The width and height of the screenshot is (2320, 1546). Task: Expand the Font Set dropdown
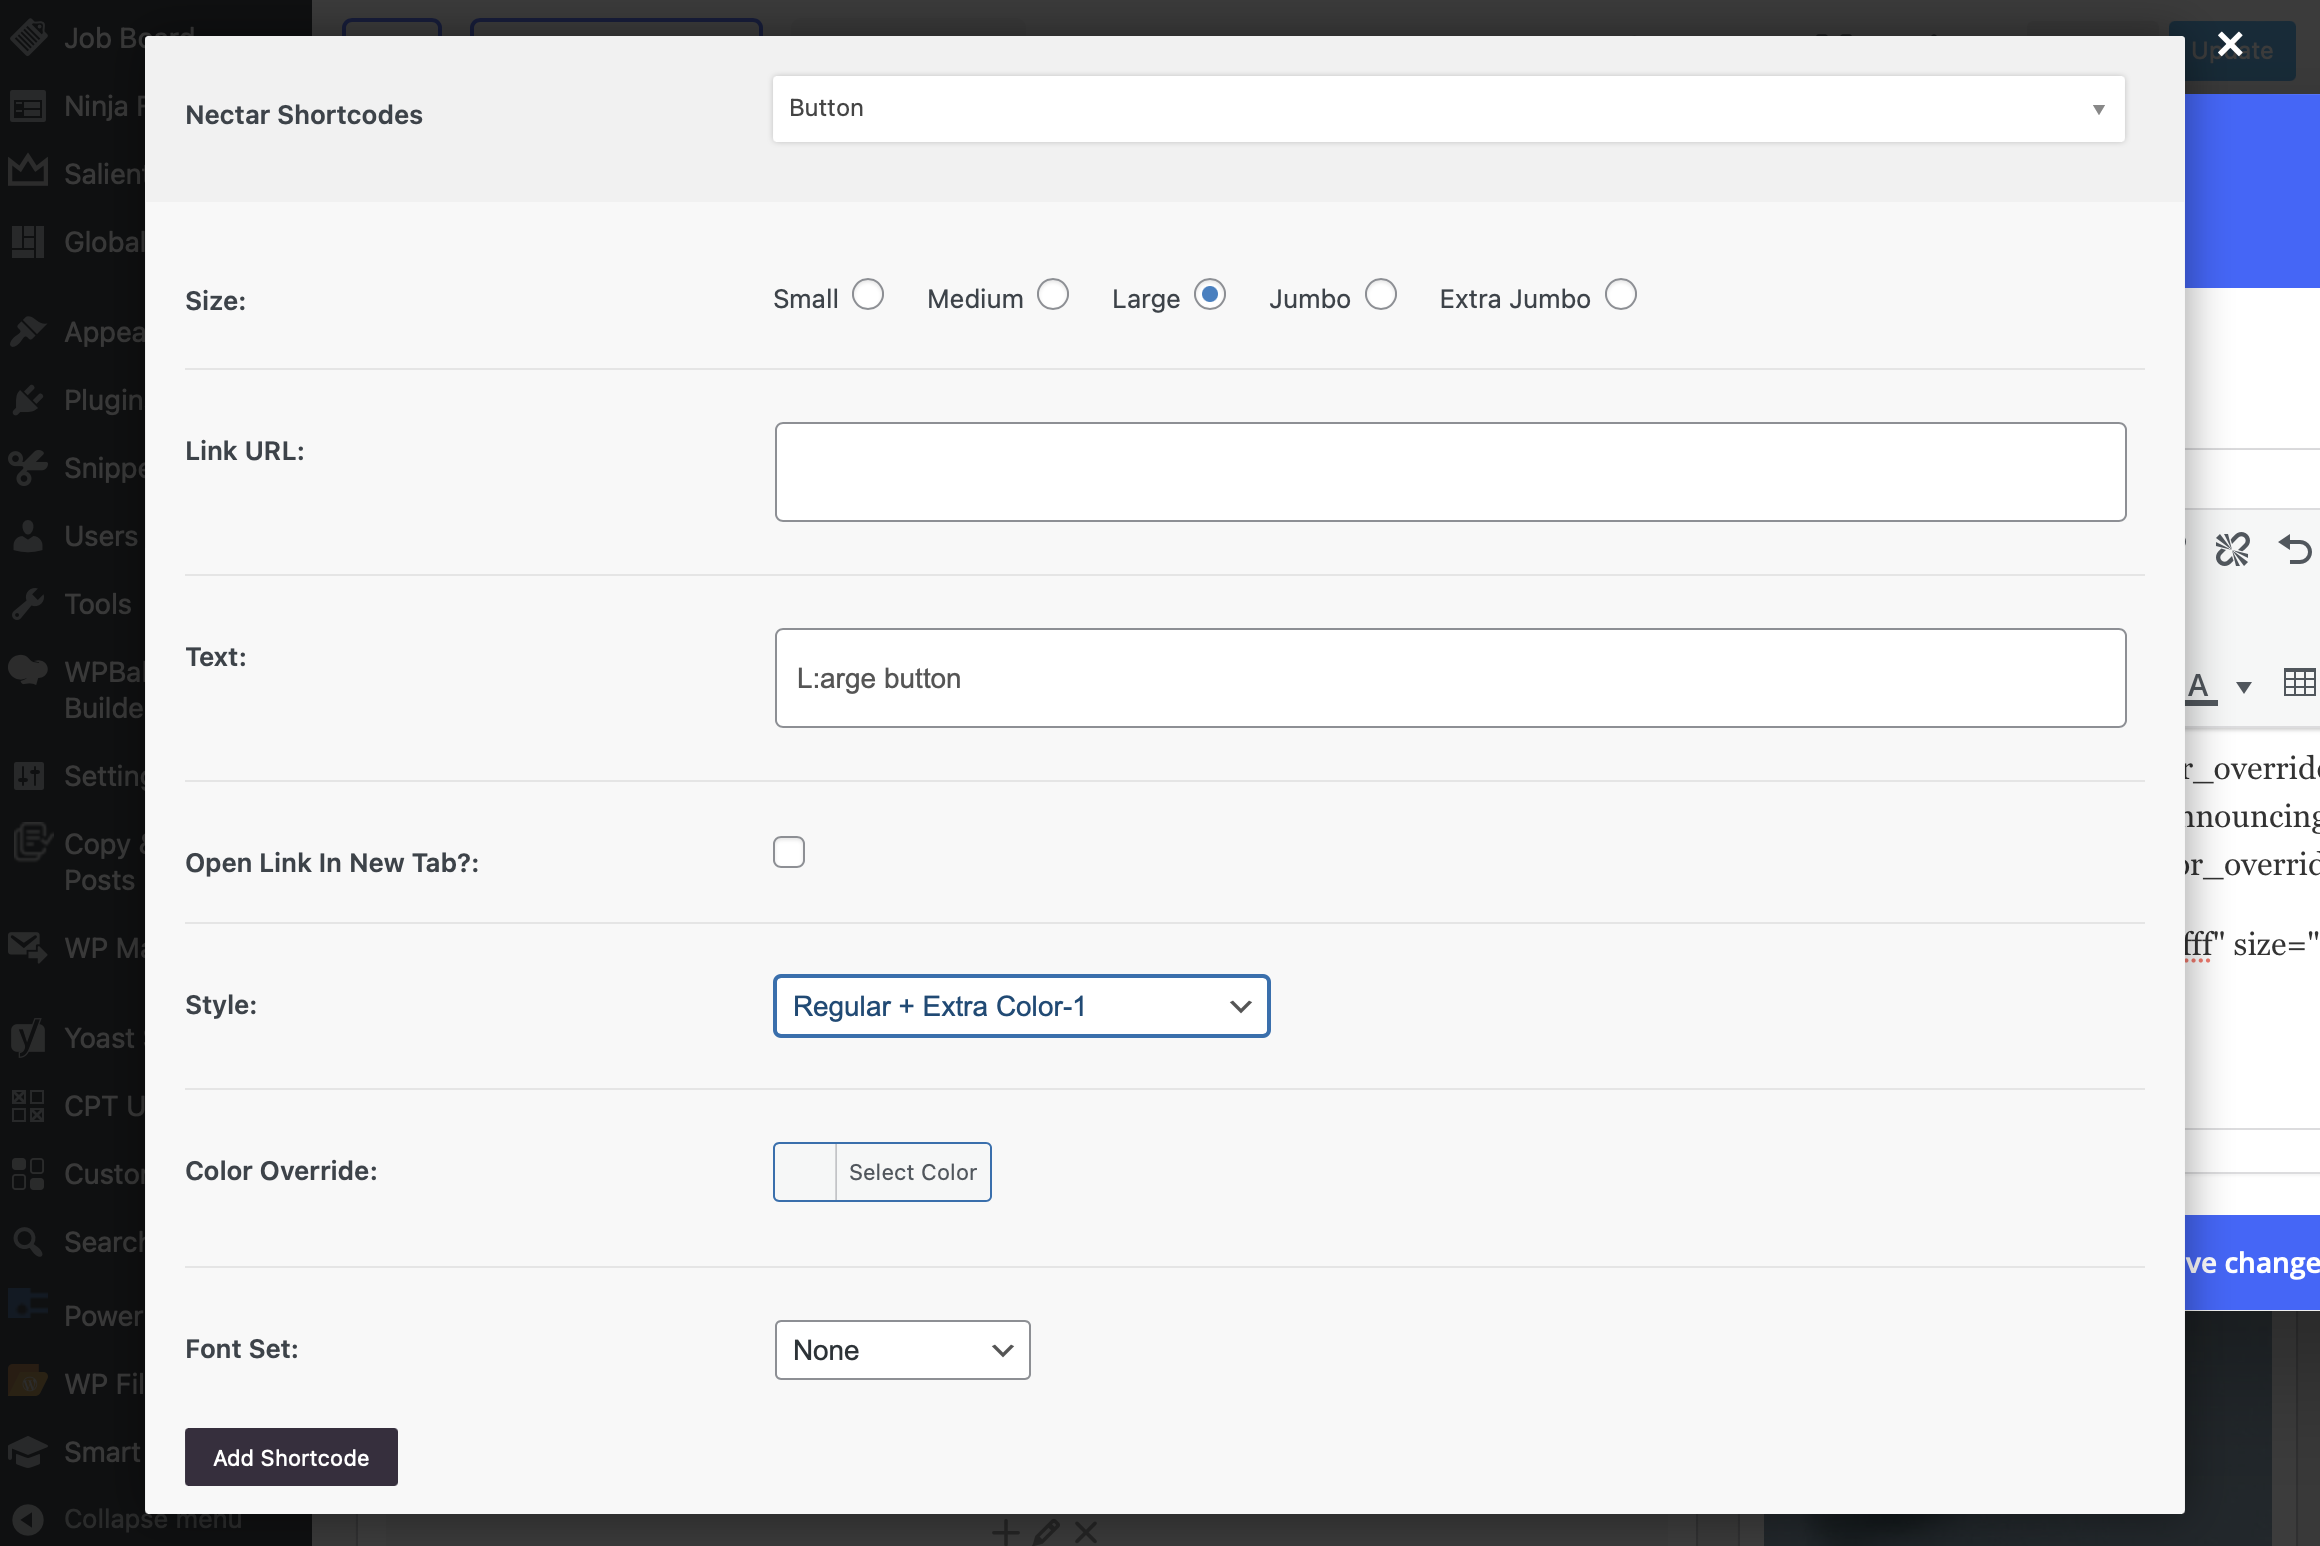(901, 1350)
